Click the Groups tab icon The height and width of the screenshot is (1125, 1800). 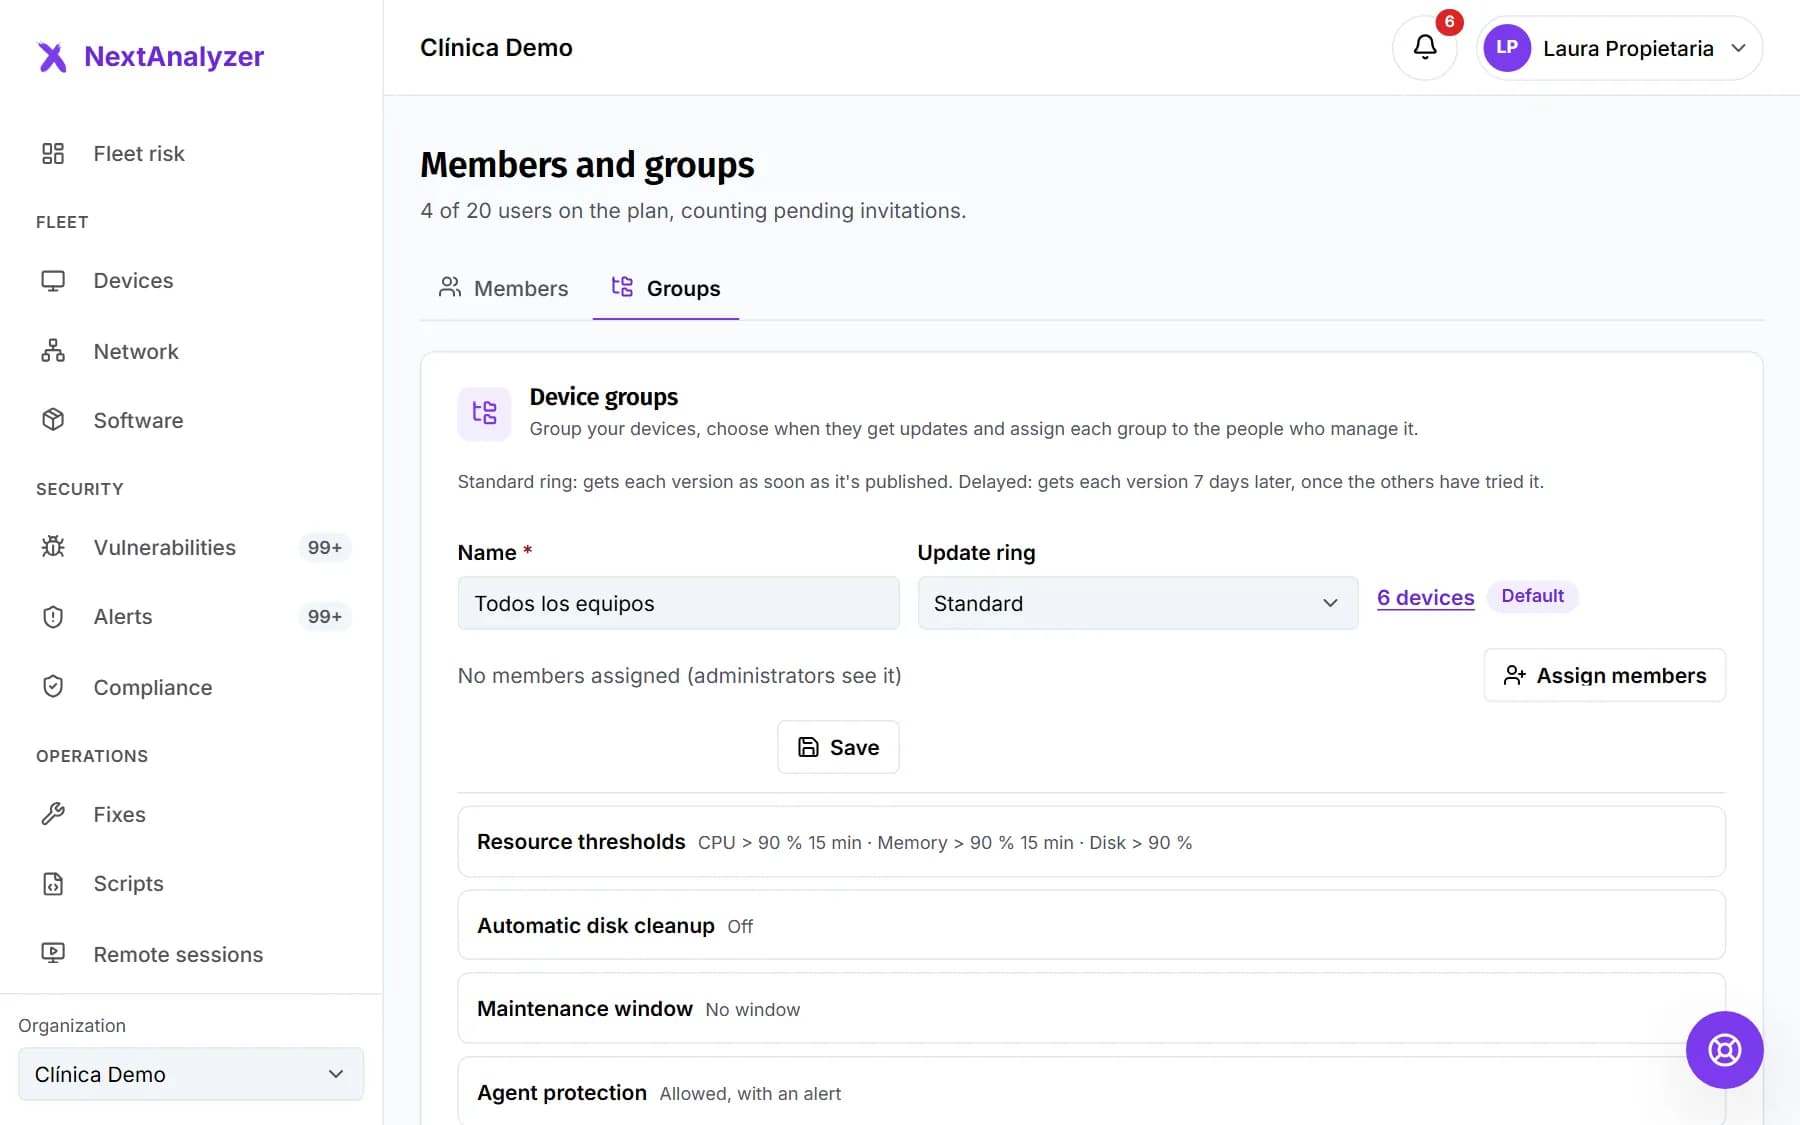pyautogui.click(x=622, y=287)
